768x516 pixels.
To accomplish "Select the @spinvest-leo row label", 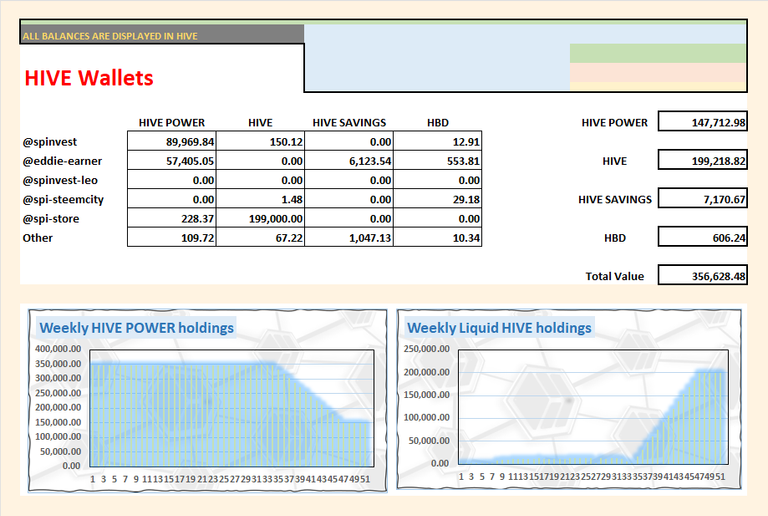I will (60, 180).
